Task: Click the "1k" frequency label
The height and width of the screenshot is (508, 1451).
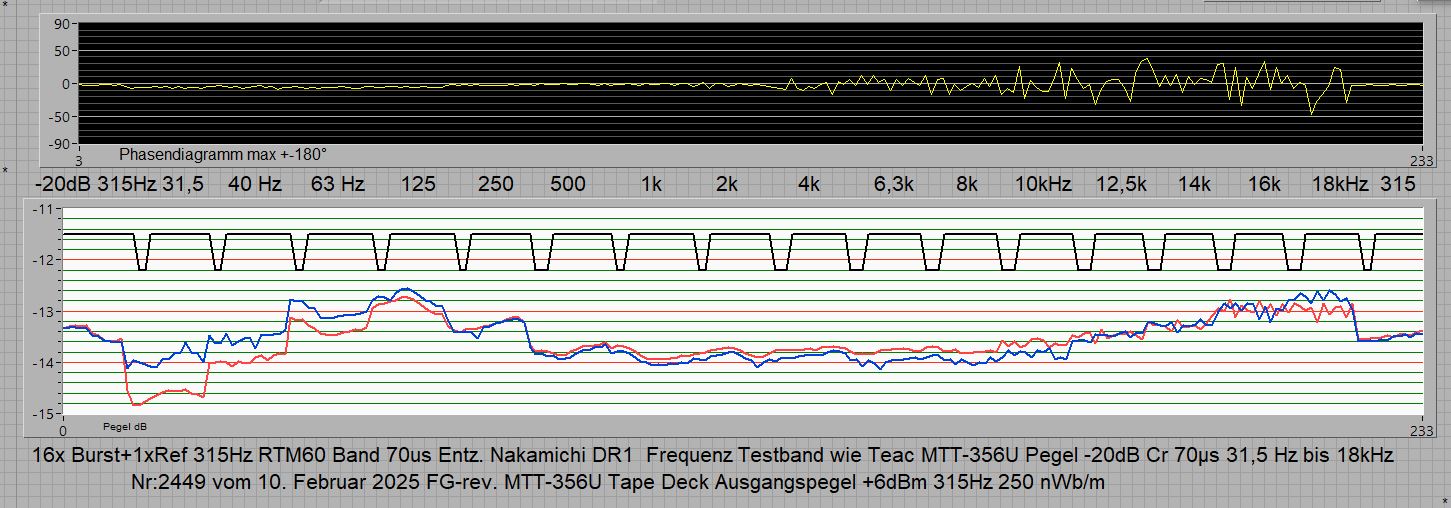Action: 651,184
